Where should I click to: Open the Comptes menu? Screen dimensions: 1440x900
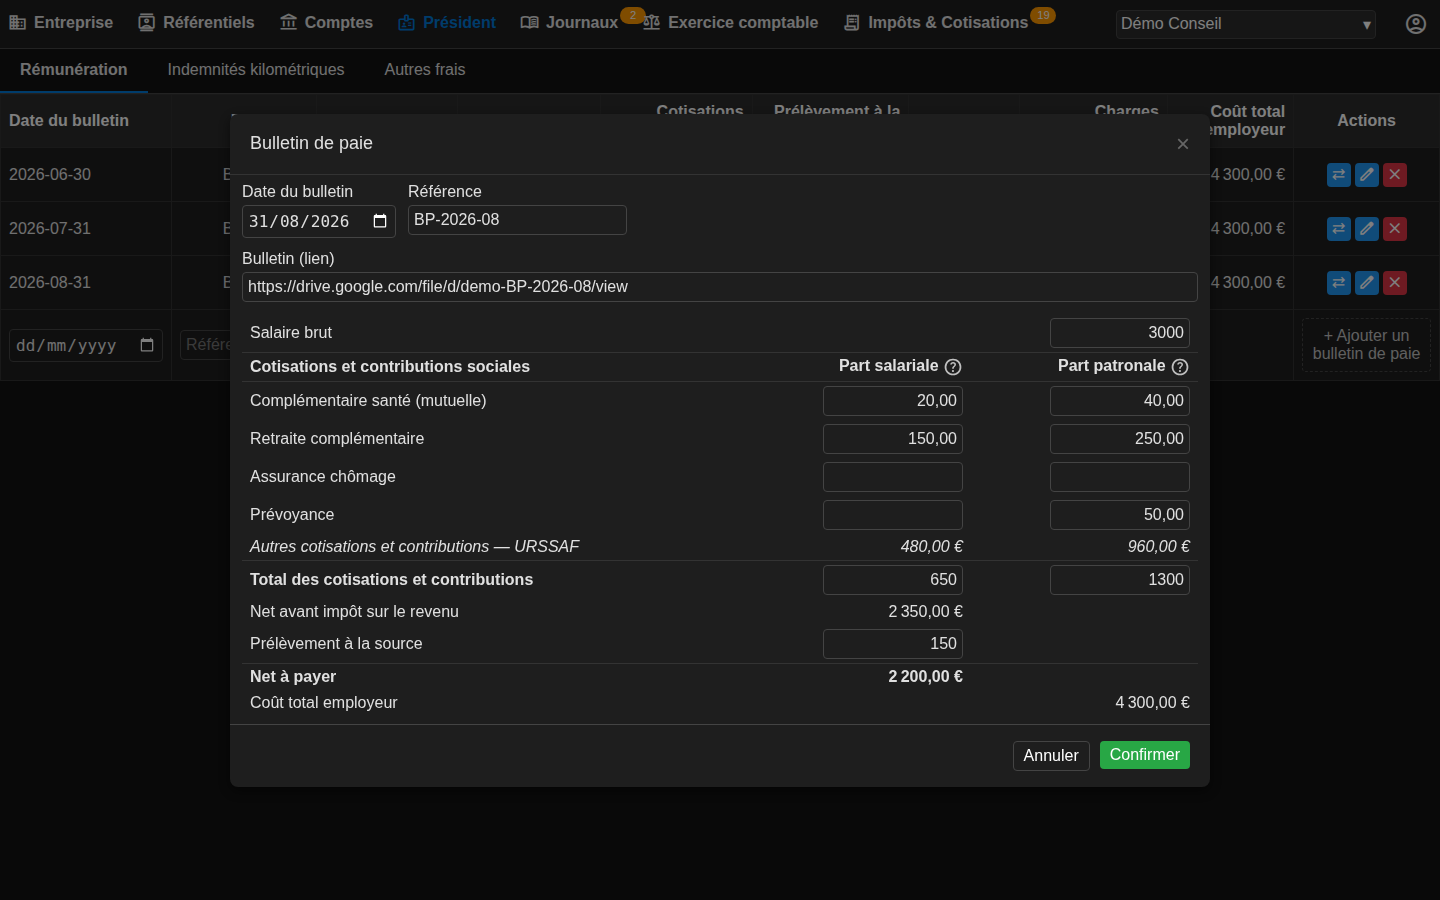point(326,22)
